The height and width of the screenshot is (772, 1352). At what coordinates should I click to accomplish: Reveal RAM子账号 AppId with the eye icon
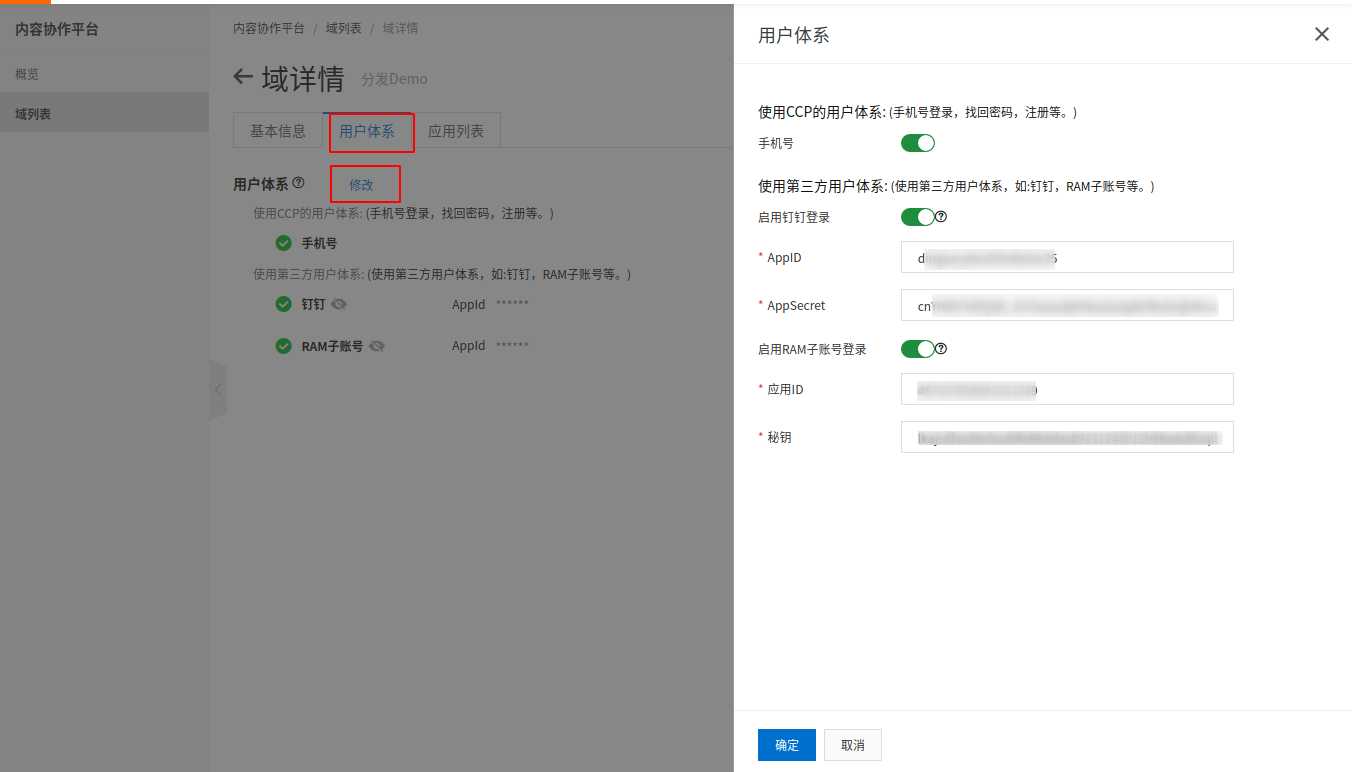pyautogui.click(x=377, y=346)
